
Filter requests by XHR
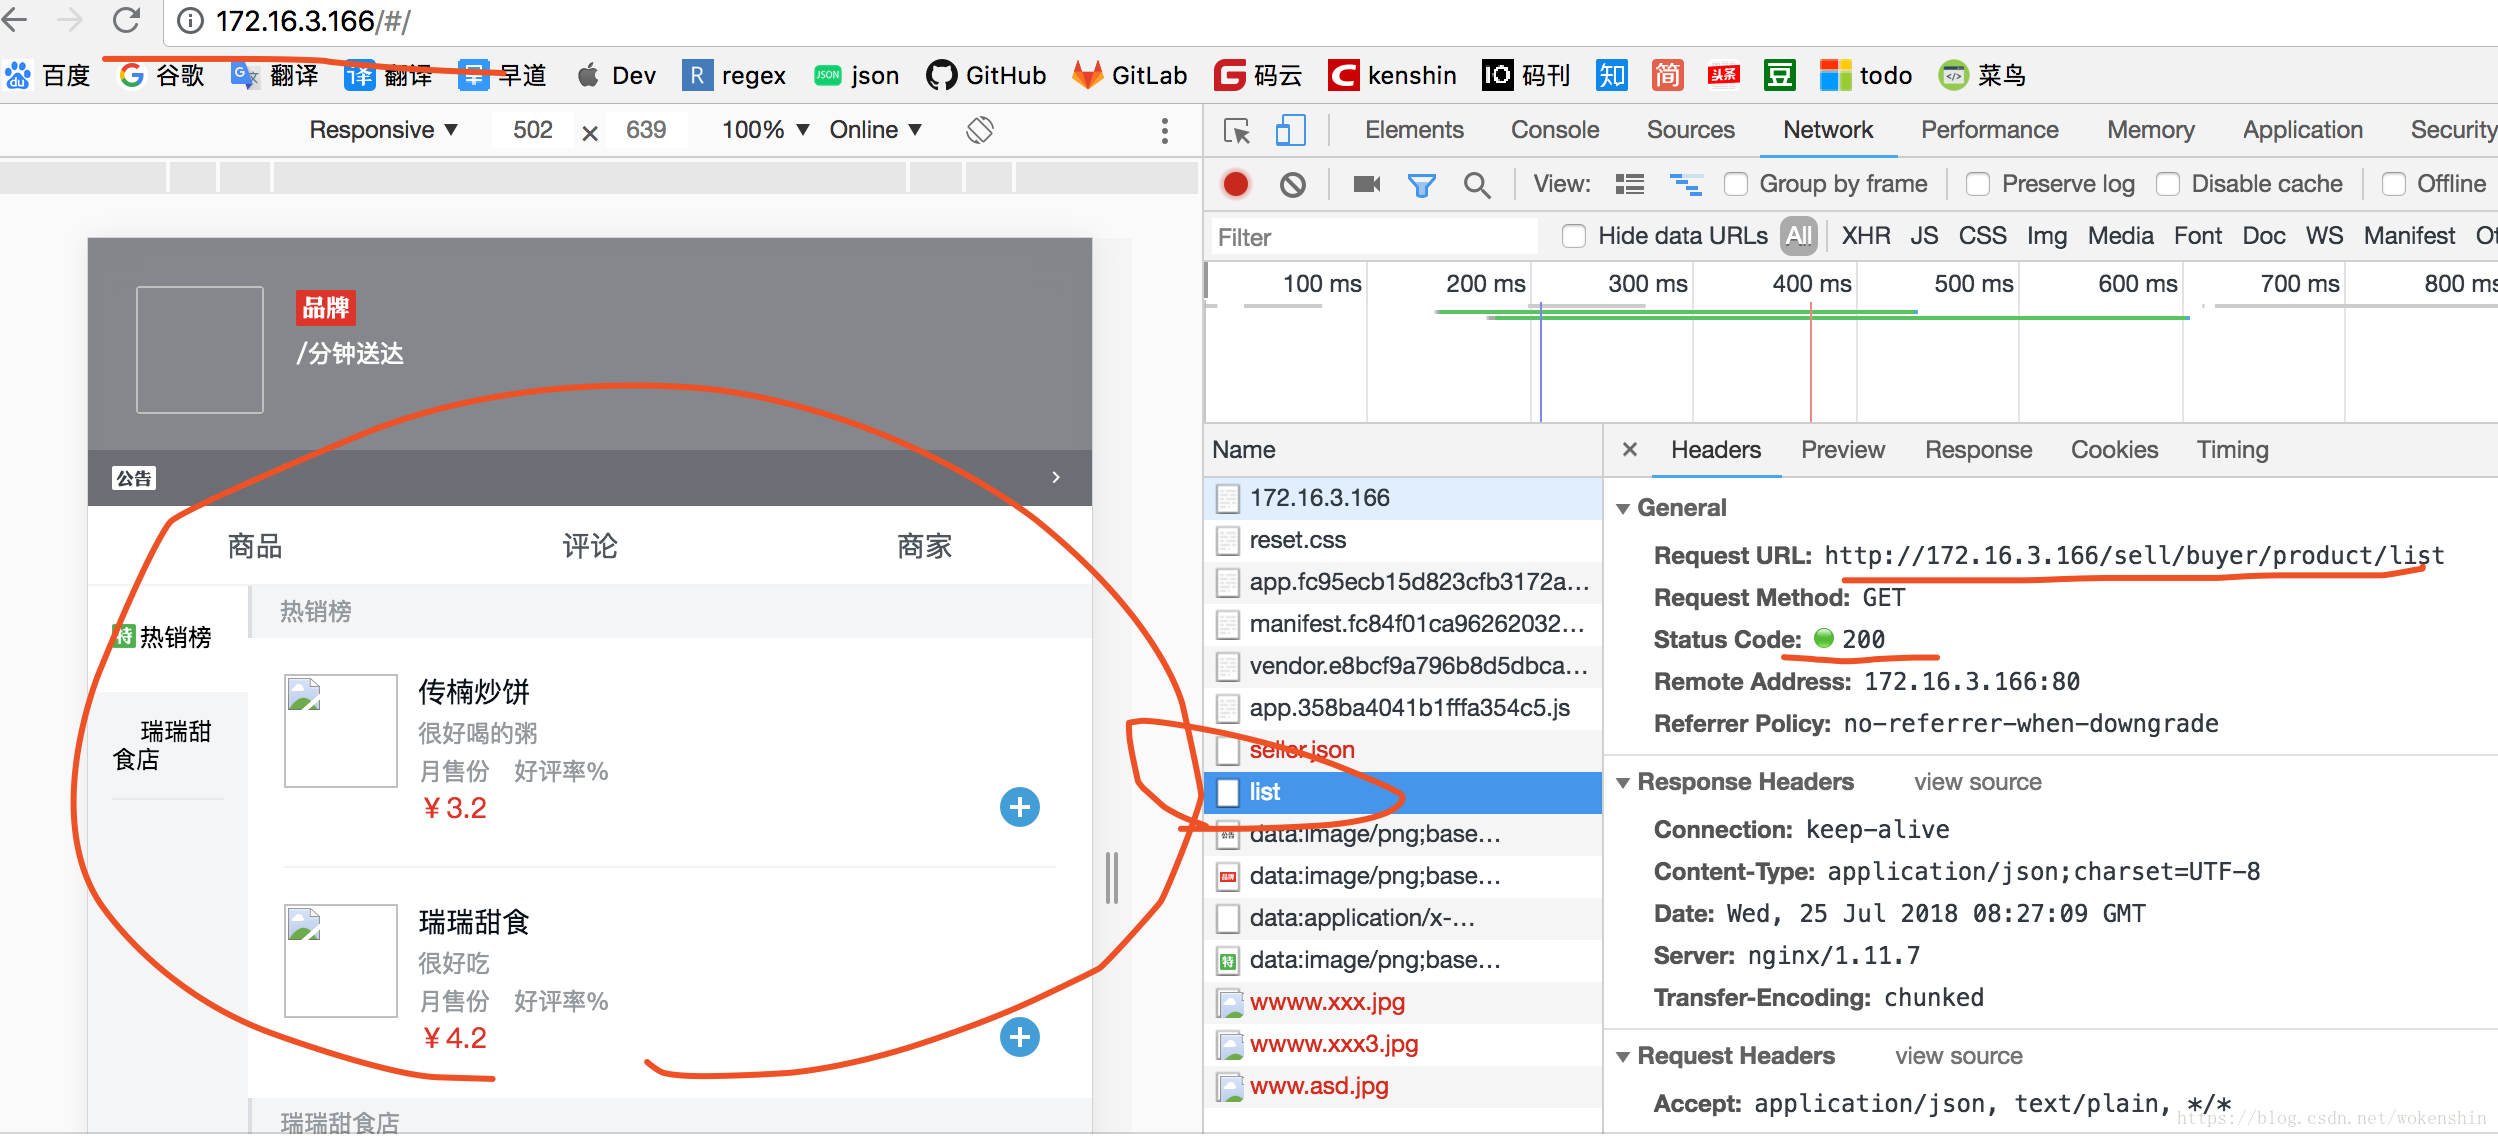tap(1866, 236)
